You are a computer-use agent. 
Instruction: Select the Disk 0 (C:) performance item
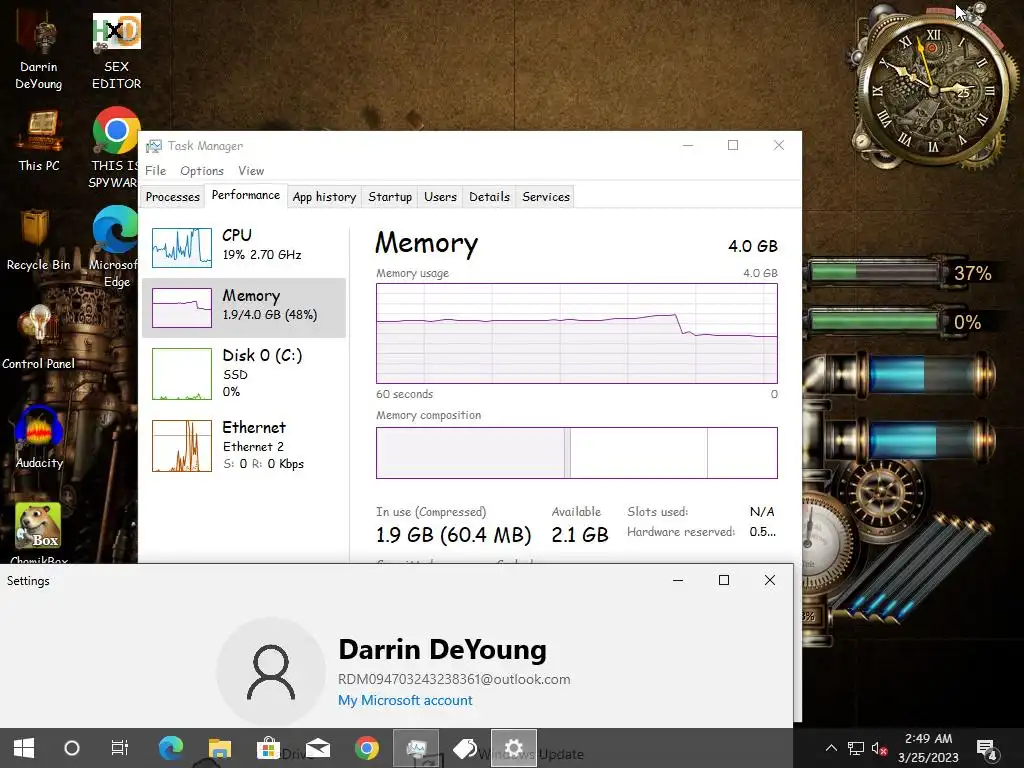tap(244, 374)
